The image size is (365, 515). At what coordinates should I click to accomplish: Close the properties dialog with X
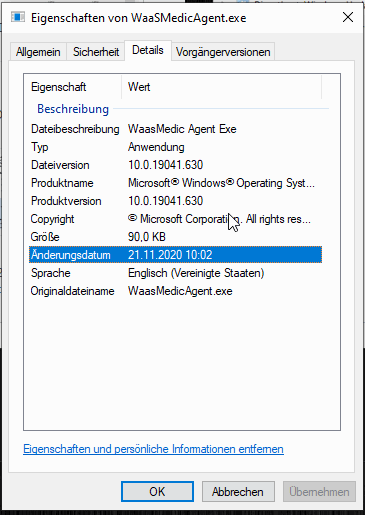(348, 17)
